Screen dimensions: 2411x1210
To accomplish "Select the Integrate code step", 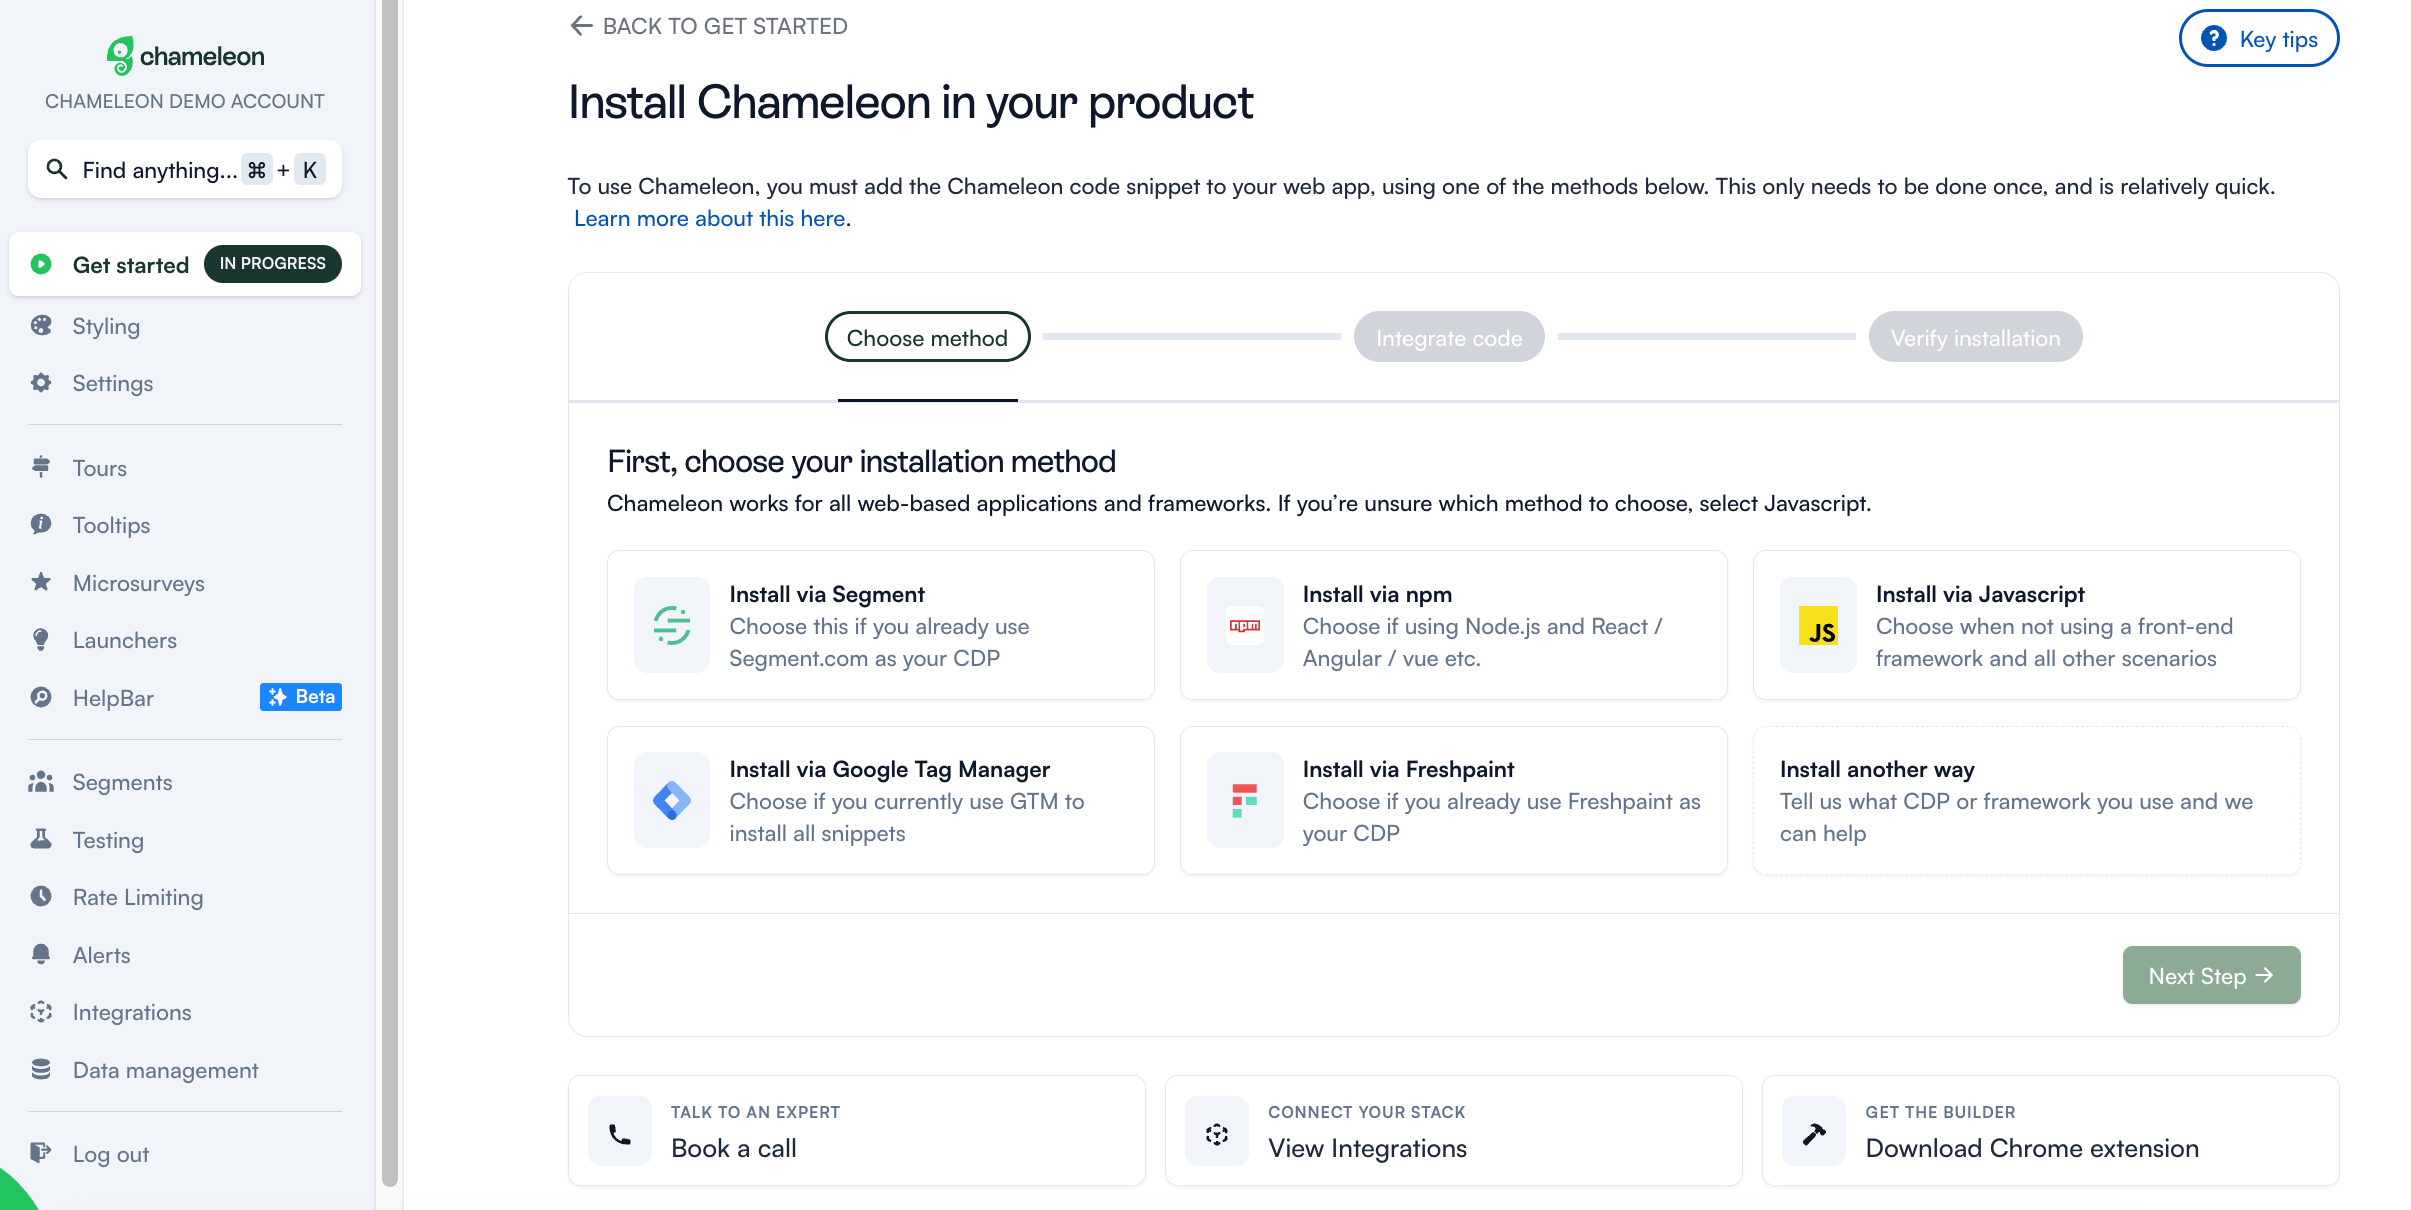I will (x=1449, y=337).
